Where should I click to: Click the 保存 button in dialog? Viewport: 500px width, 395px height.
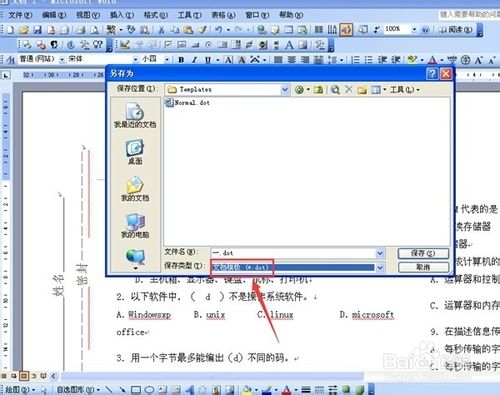pos(423,253)
